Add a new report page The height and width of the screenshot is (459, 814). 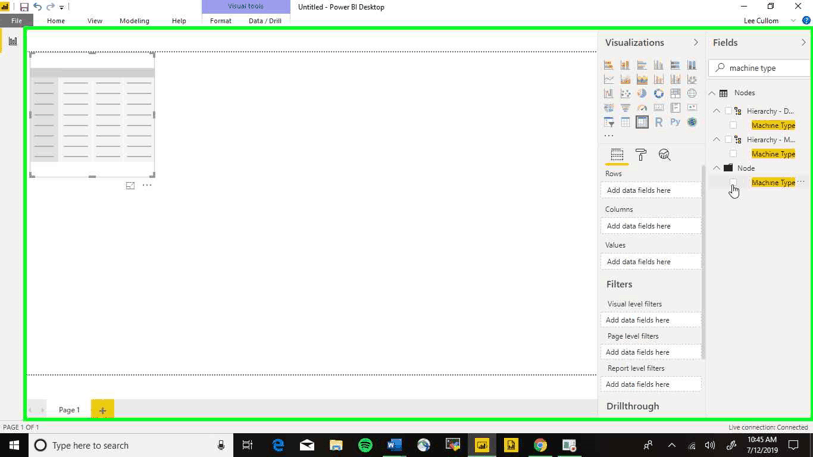(x=102, y=410)
